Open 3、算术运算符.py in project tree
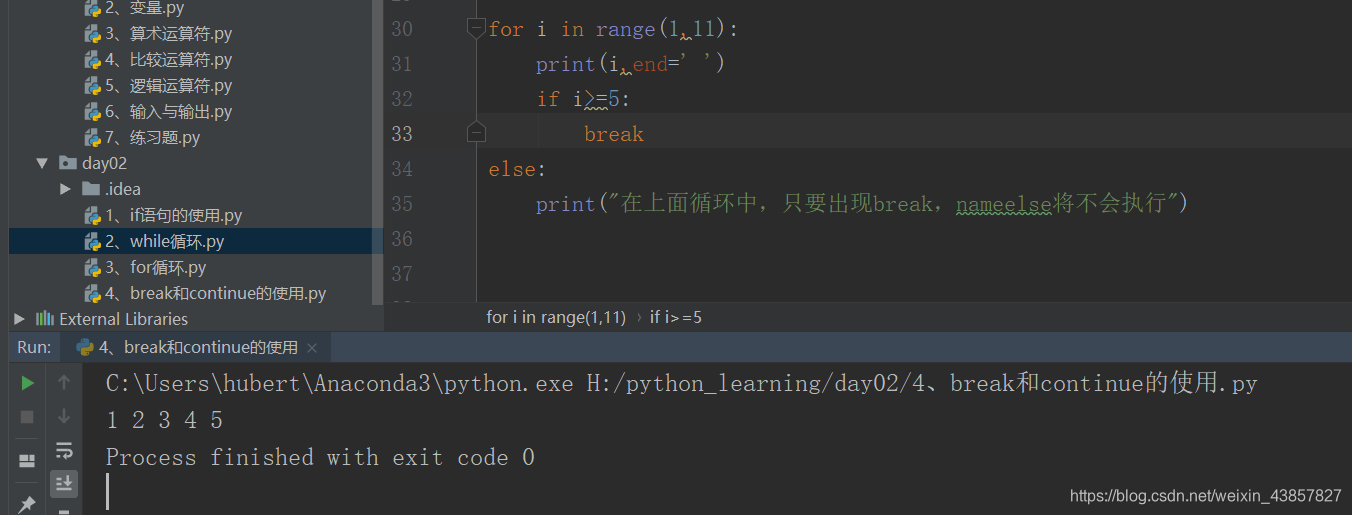 tap(168, 34)
